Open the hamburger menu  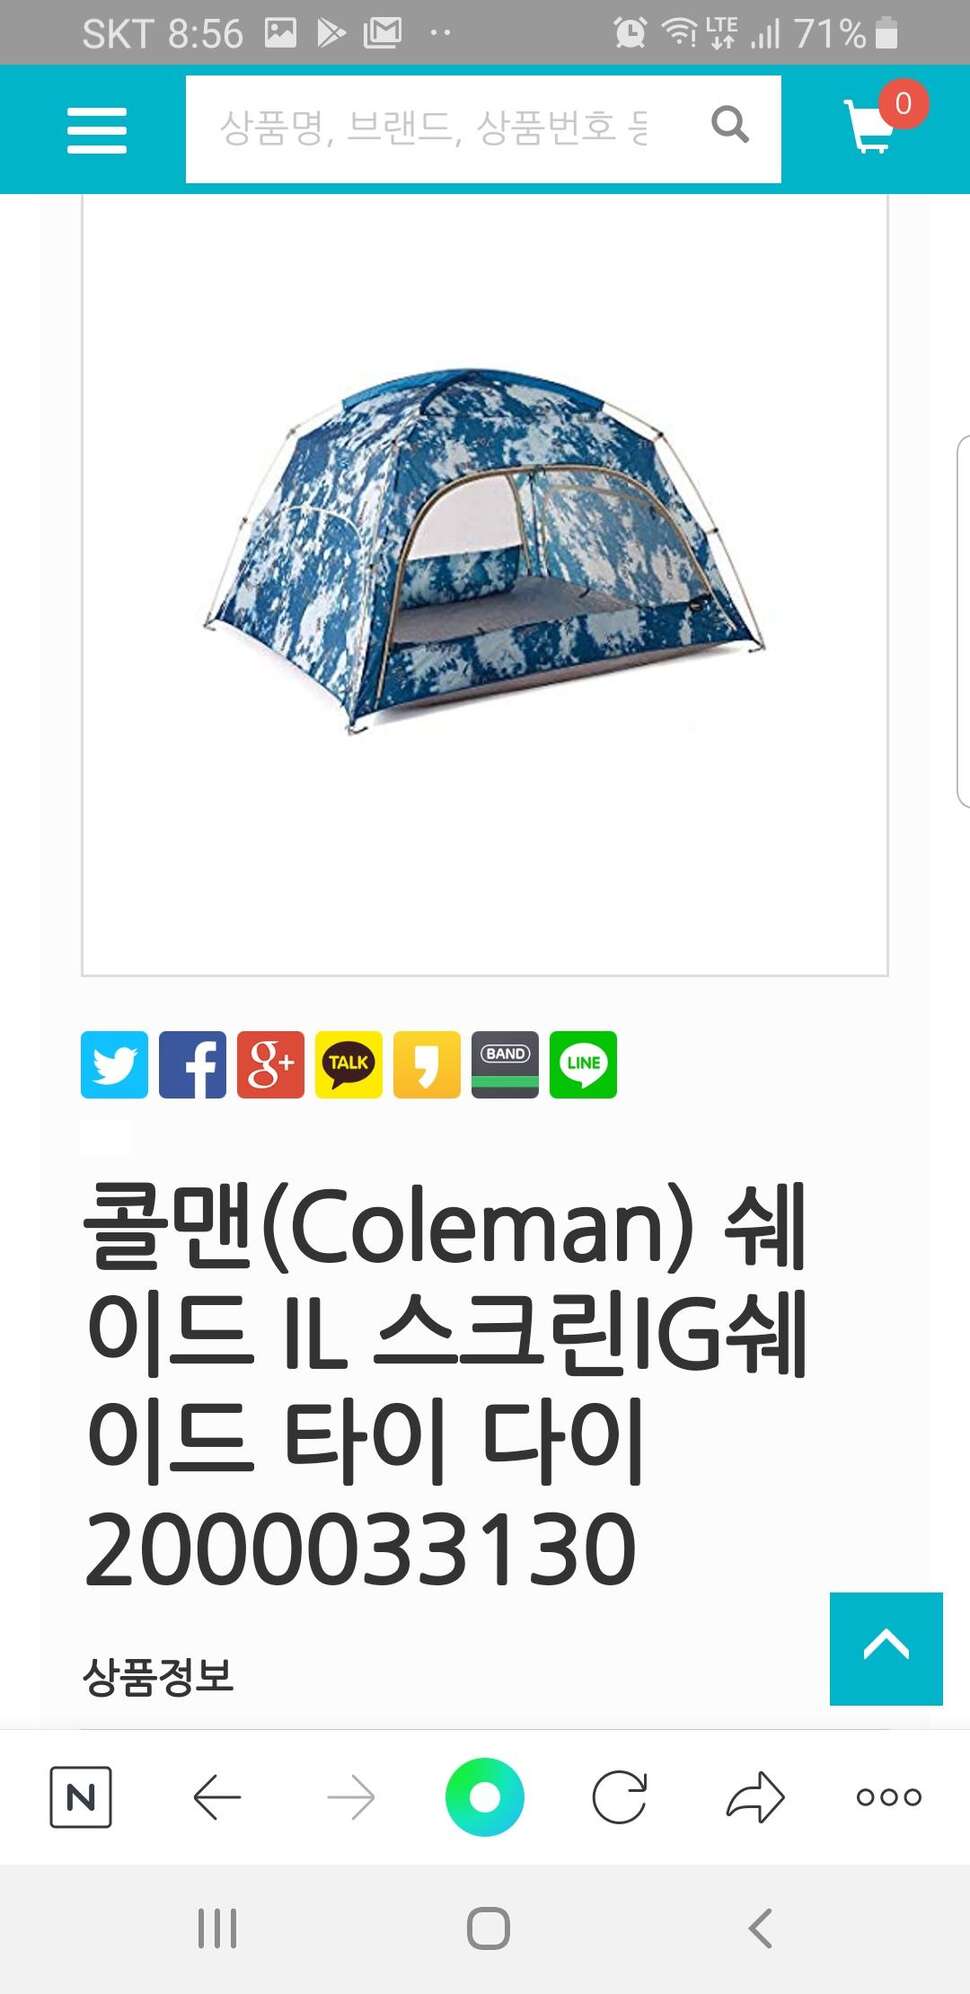pyautogui.click(x=97, y=130)
